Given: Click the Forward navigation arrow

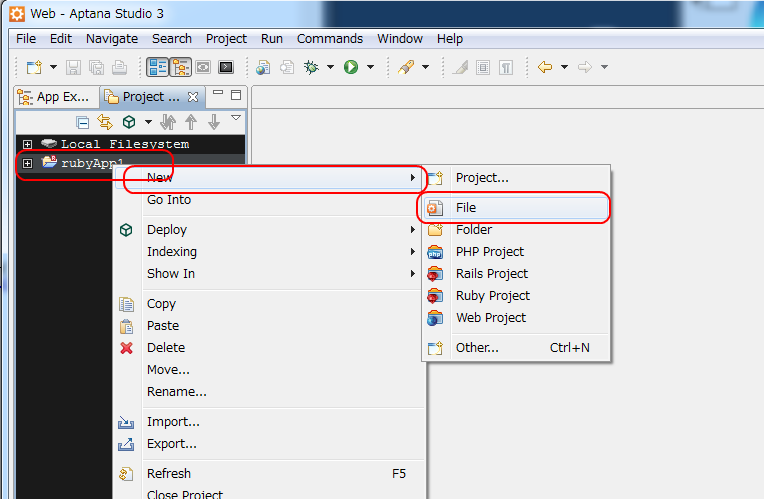Looking at the screenshot, I should coord(585,67).
